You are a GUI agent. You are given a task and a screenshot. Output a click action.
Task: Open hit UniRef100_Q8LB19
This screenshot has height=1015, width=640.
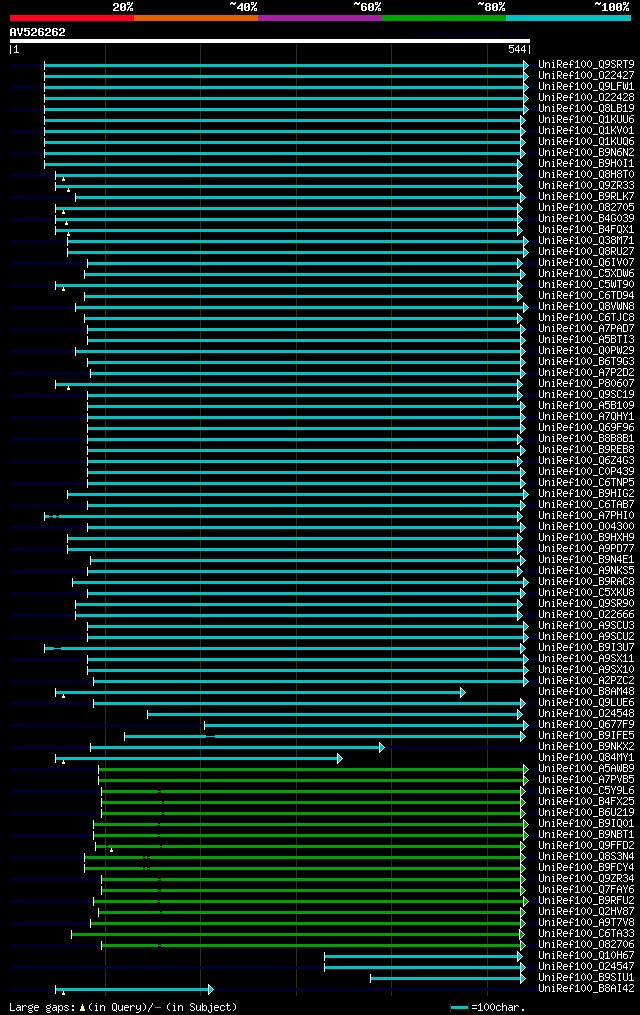point(586,109)
